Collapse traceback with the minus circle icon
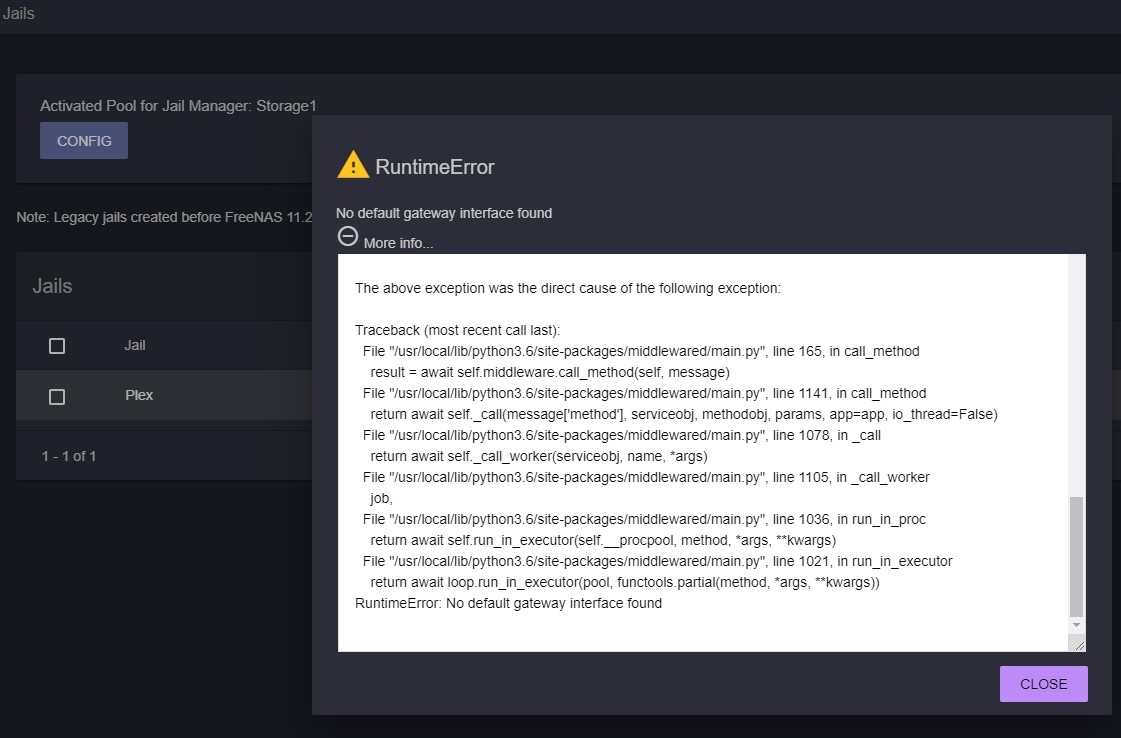Image resolution: width=1121 pixels, height=738 pixels. point(348,237)
